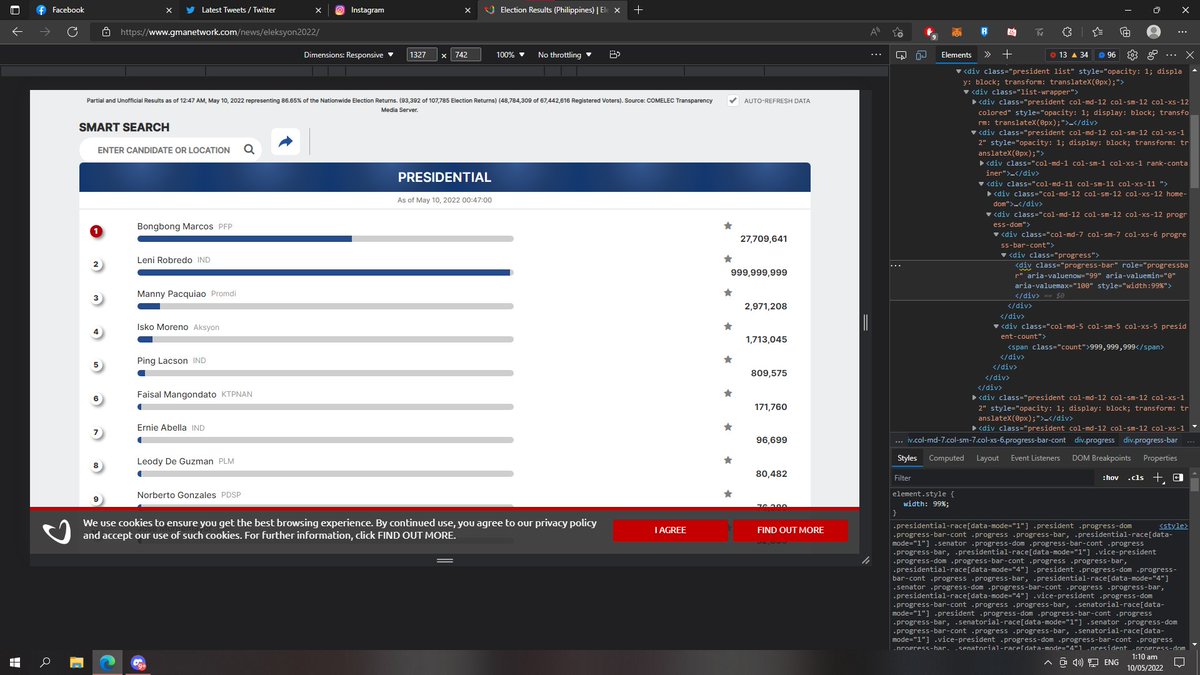Open the No throttling dropdown
Viewport: 1200px width, 675px height.
(565, 55)
